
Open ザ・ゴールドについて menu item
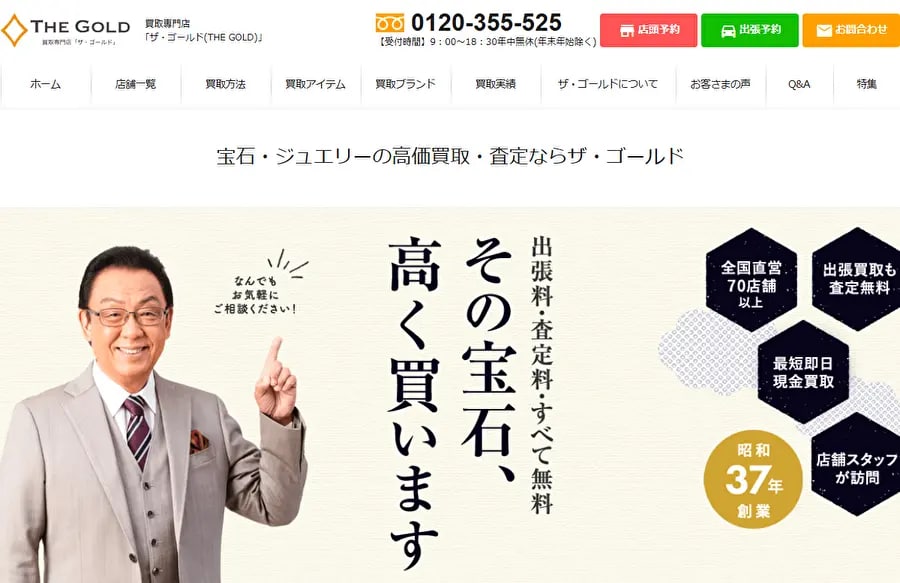point(608,84)
